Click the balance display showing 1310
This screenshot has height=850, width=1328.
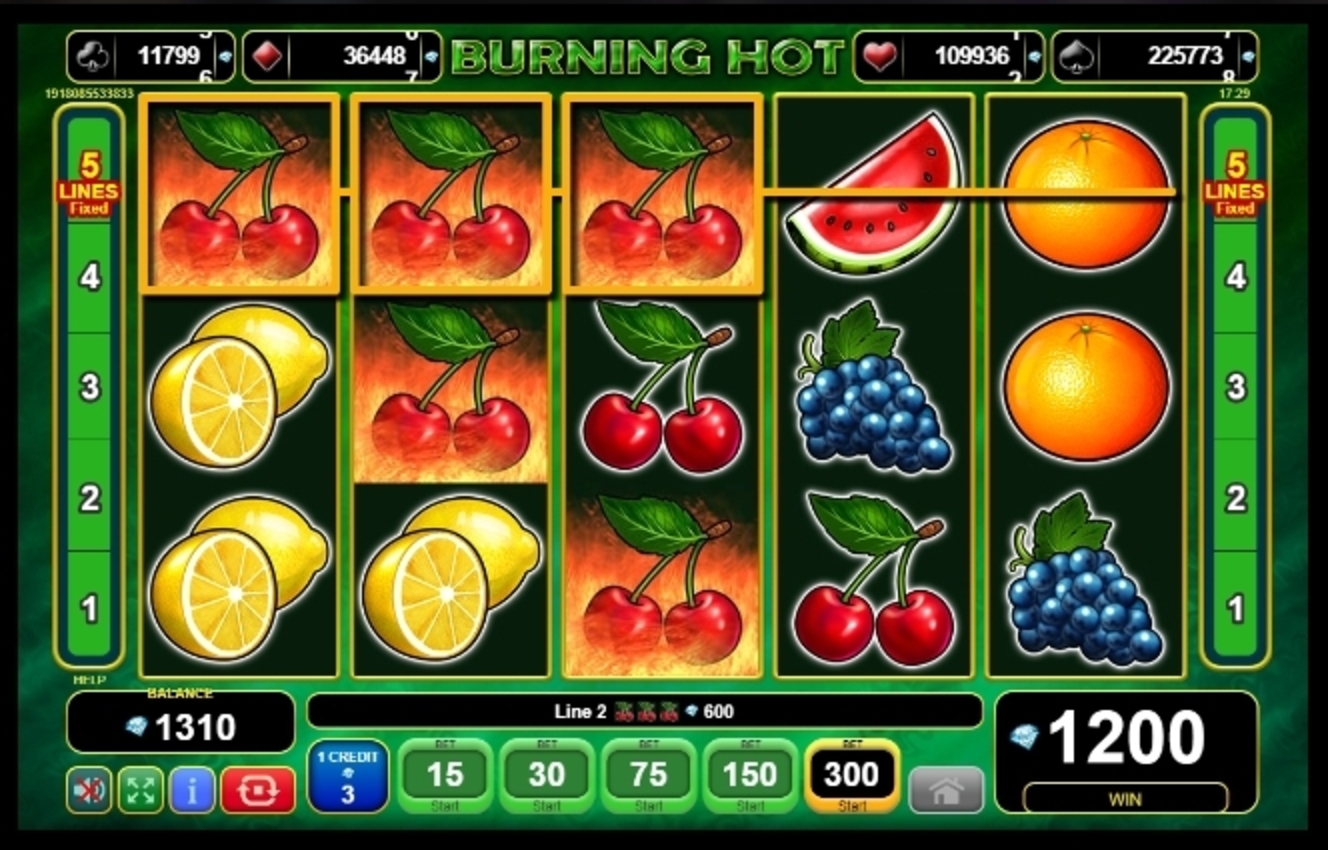click(x=181, y=722)
